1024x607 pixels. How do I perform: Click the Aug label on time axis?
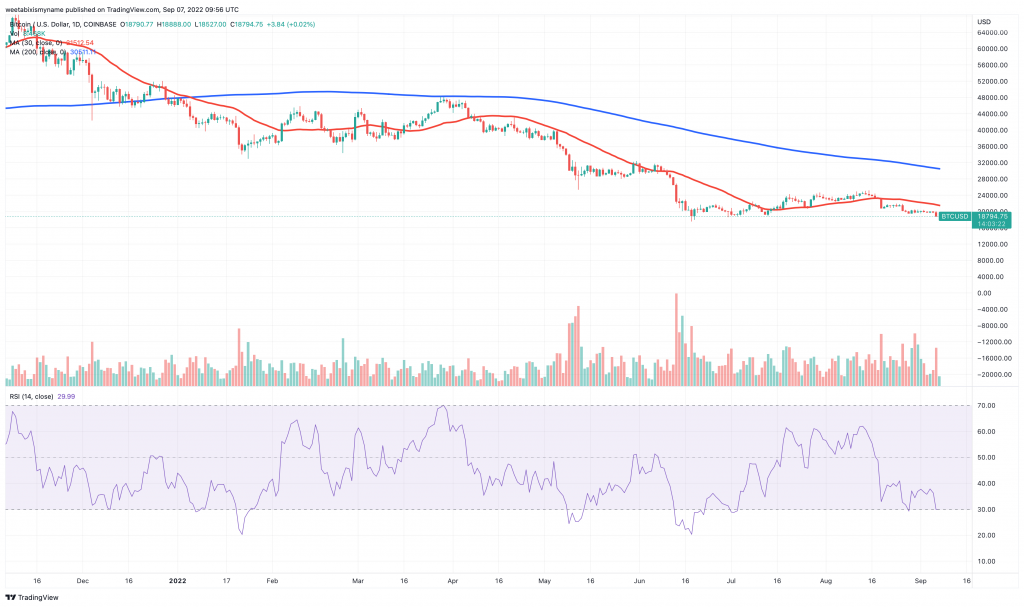pyautogui.click(x=825, y=581)
